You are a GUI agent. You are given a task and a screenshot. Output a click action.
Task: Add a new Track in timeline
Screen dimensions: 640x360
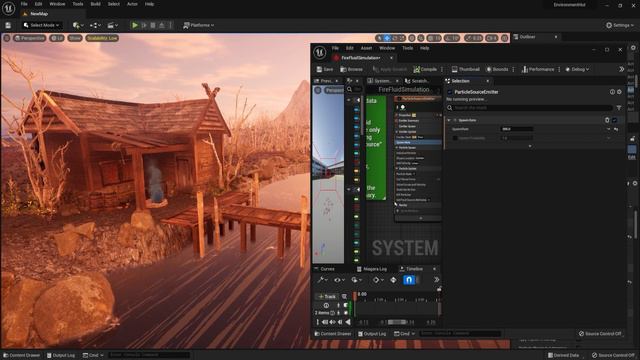point(327,296)
